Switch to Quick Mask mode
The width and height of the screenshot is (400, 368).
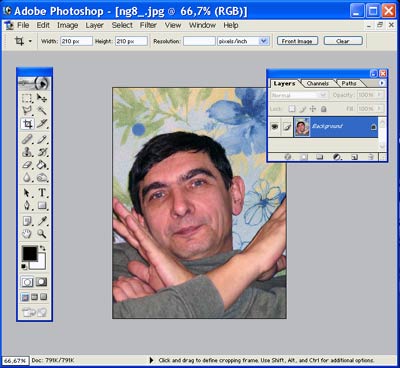pos(42,282)
